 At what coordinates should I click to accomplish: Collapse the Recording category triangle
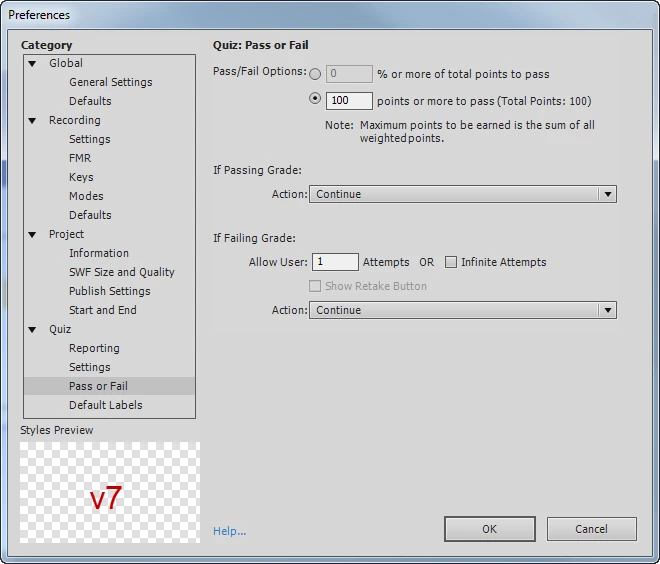coord(32,121)
